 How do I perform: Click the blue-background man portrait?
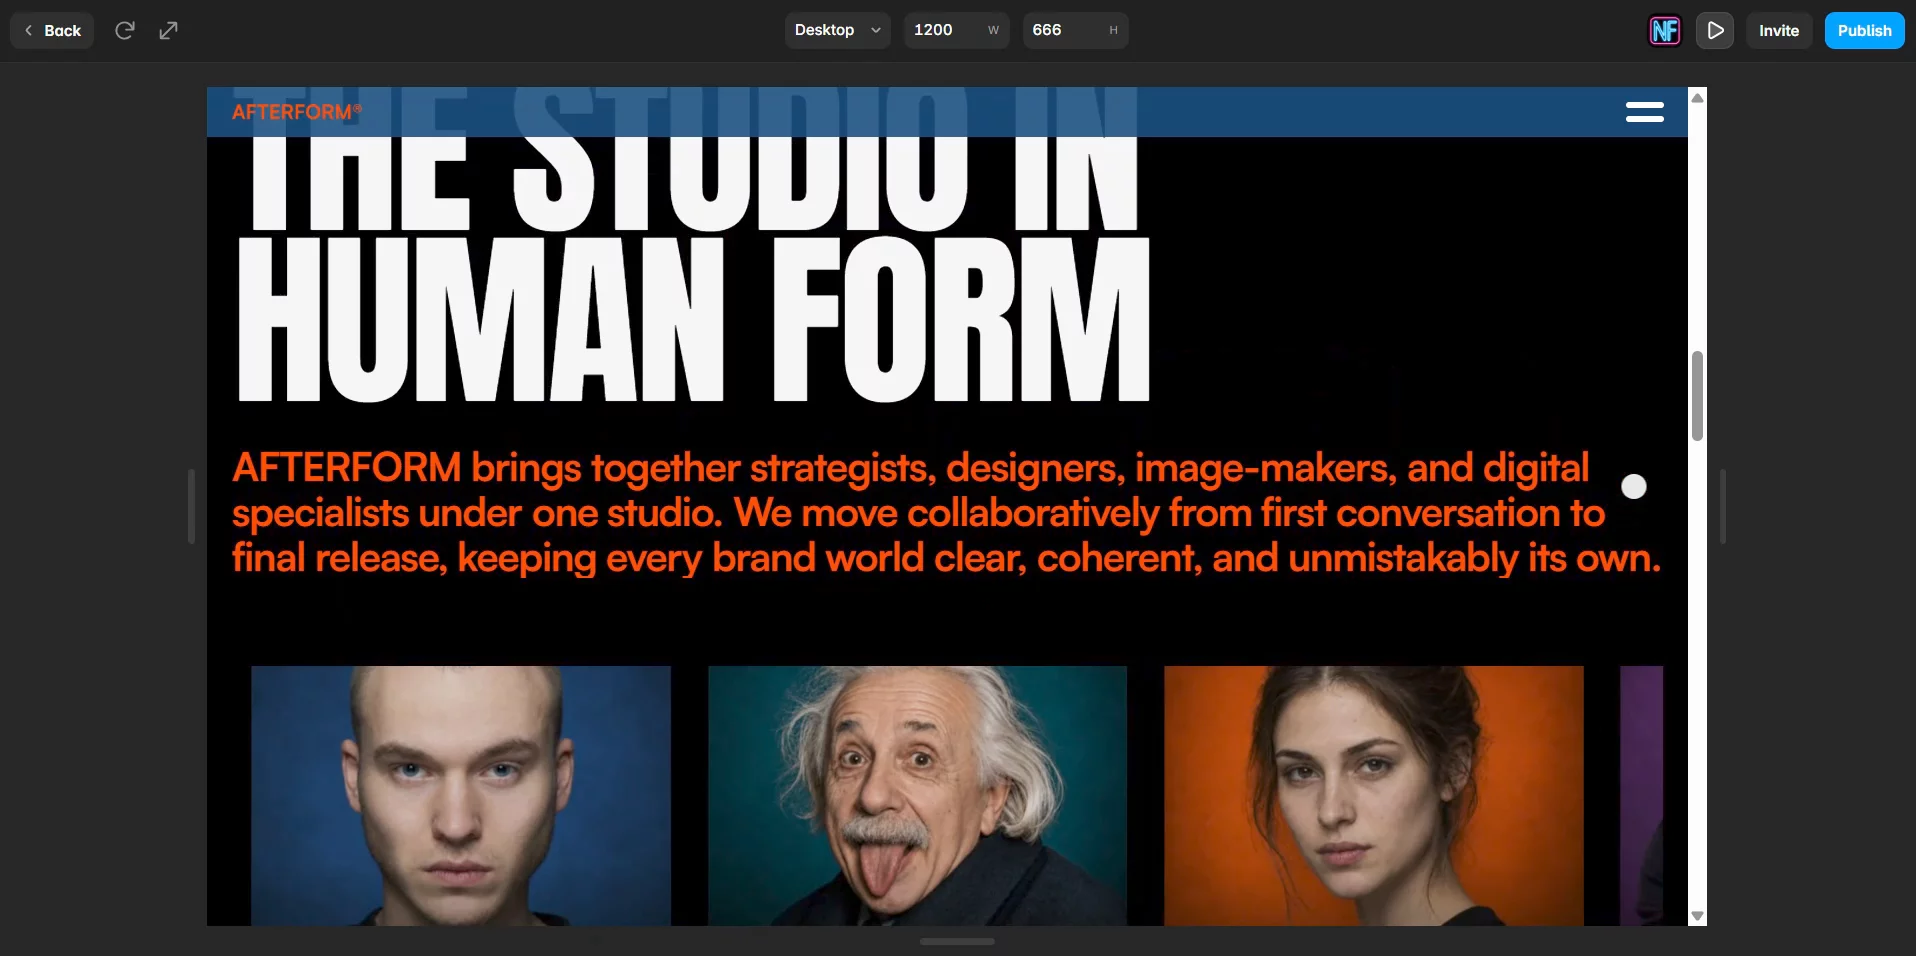461,796
